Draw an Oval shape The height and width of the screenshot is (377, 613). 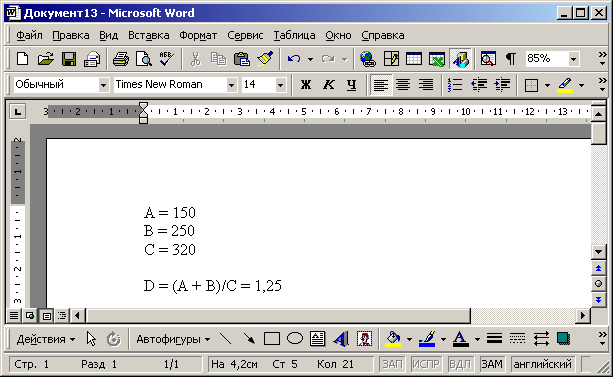(295, 339)
